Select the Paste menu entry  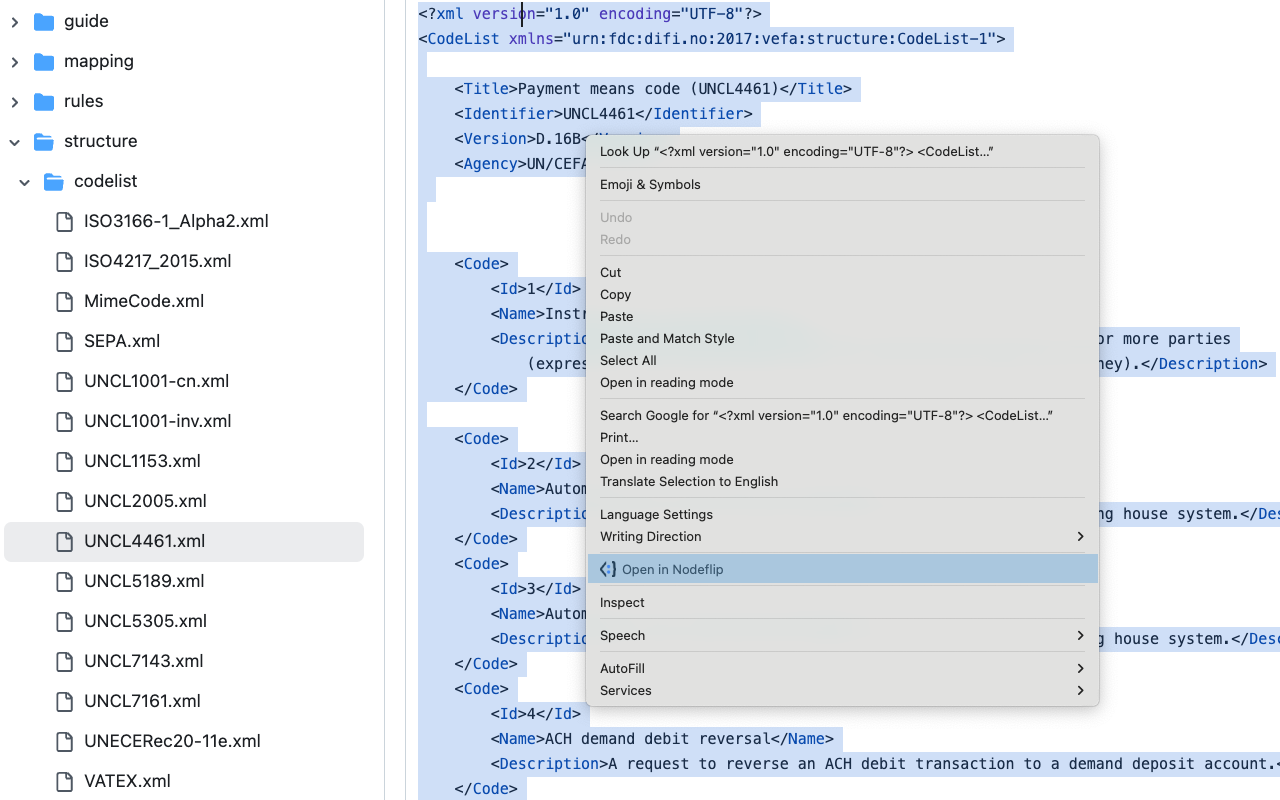point(843,316)
